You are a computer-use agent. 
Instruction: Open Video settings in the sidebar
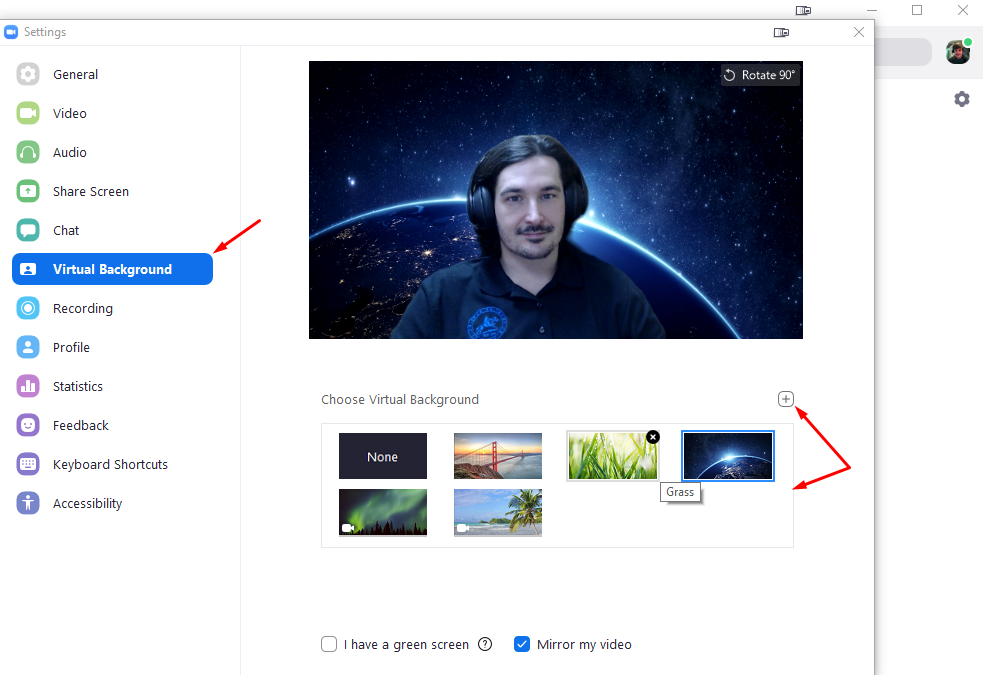pyautogui.click(x=69, y=113)
